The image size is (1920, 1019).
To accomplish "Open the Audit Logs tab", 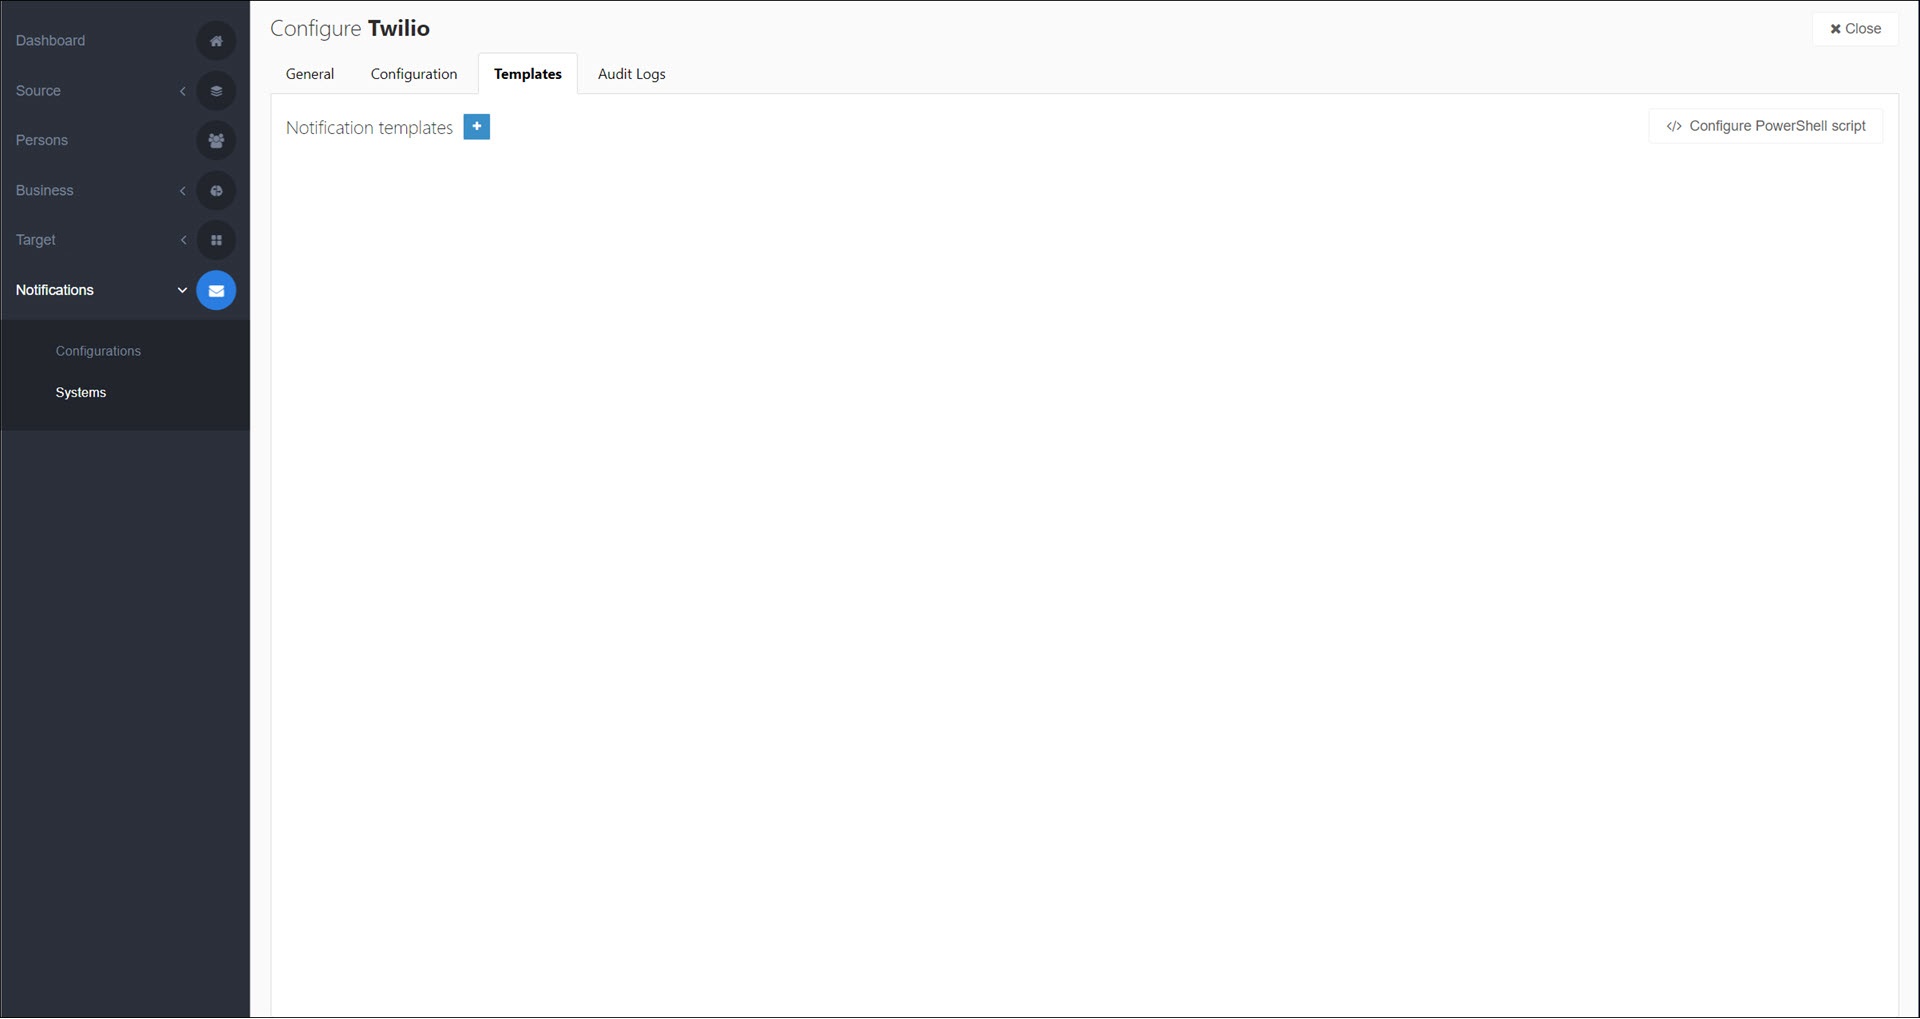I will (632, 74).
